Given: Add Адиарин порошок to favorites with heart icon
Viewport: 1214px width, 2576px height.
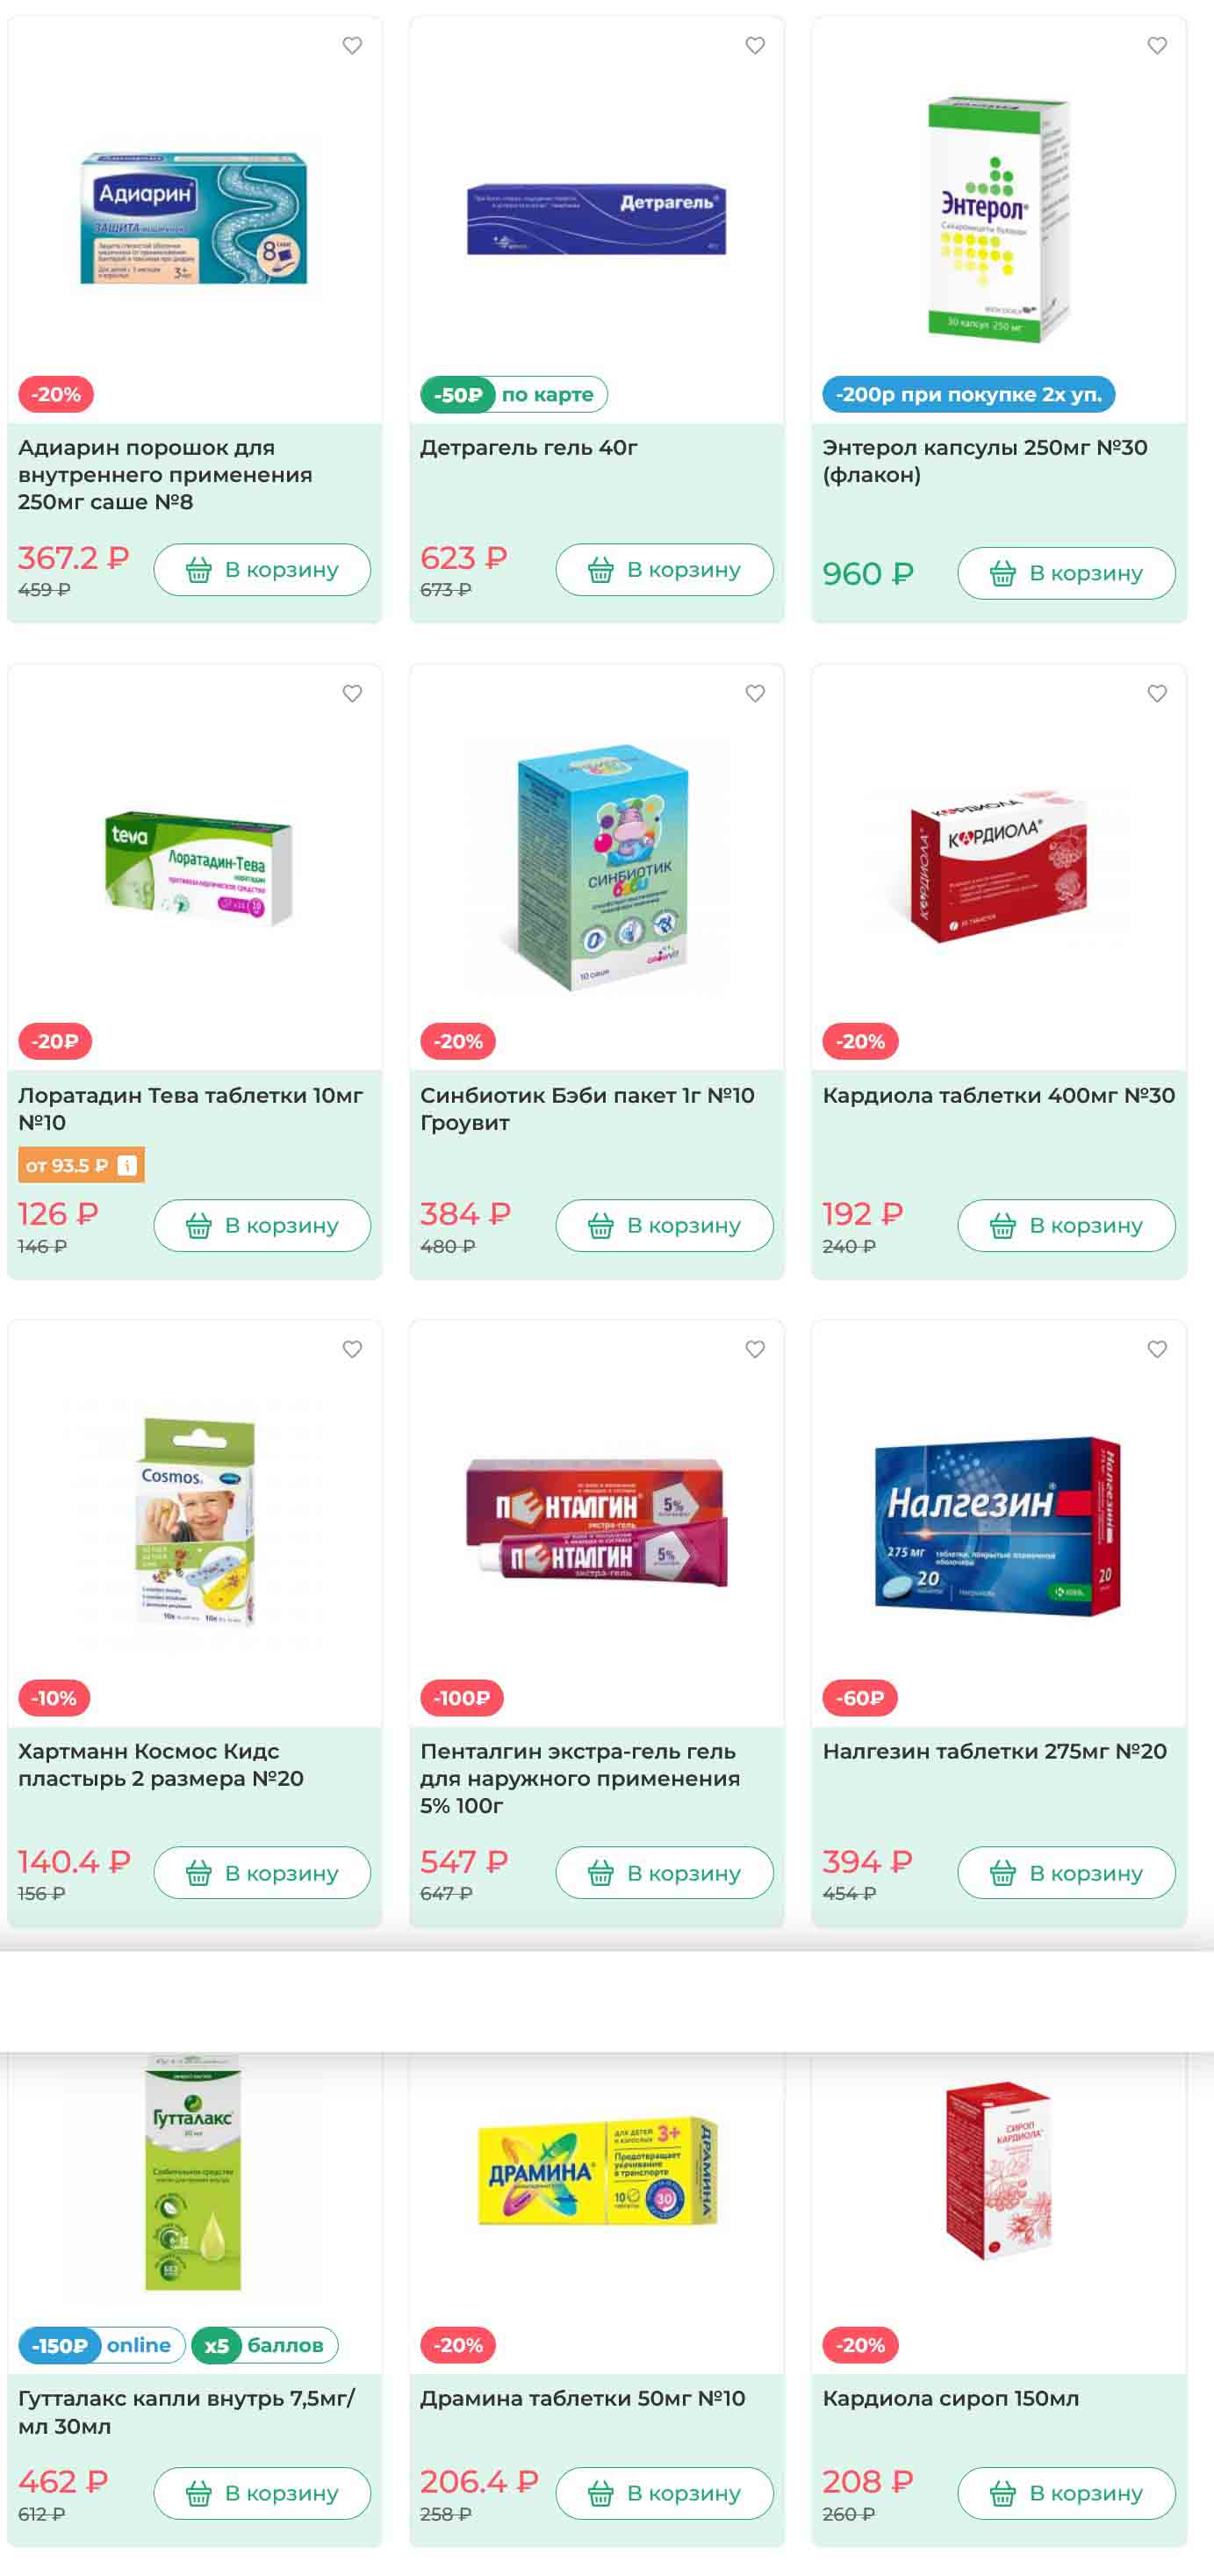Looking at the screenshot, I should tap(352, 45).
